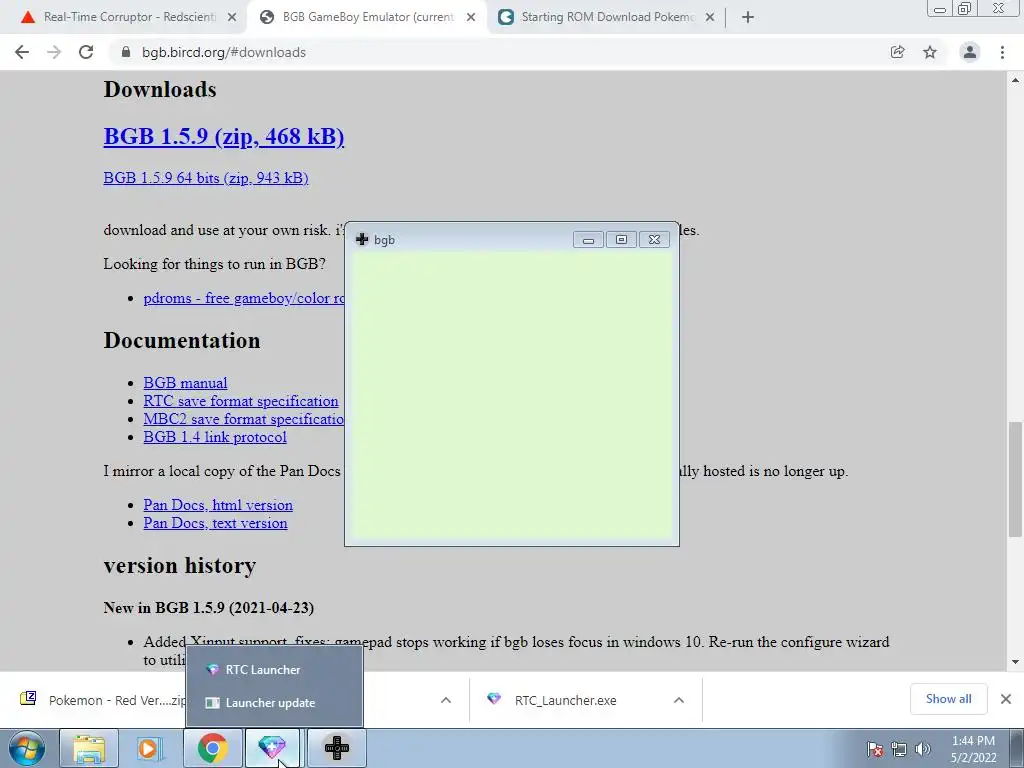This screenshot has height=768, width=1024.
Task: Open Chrome's three-dot menu
Action: pos(1002,52)
